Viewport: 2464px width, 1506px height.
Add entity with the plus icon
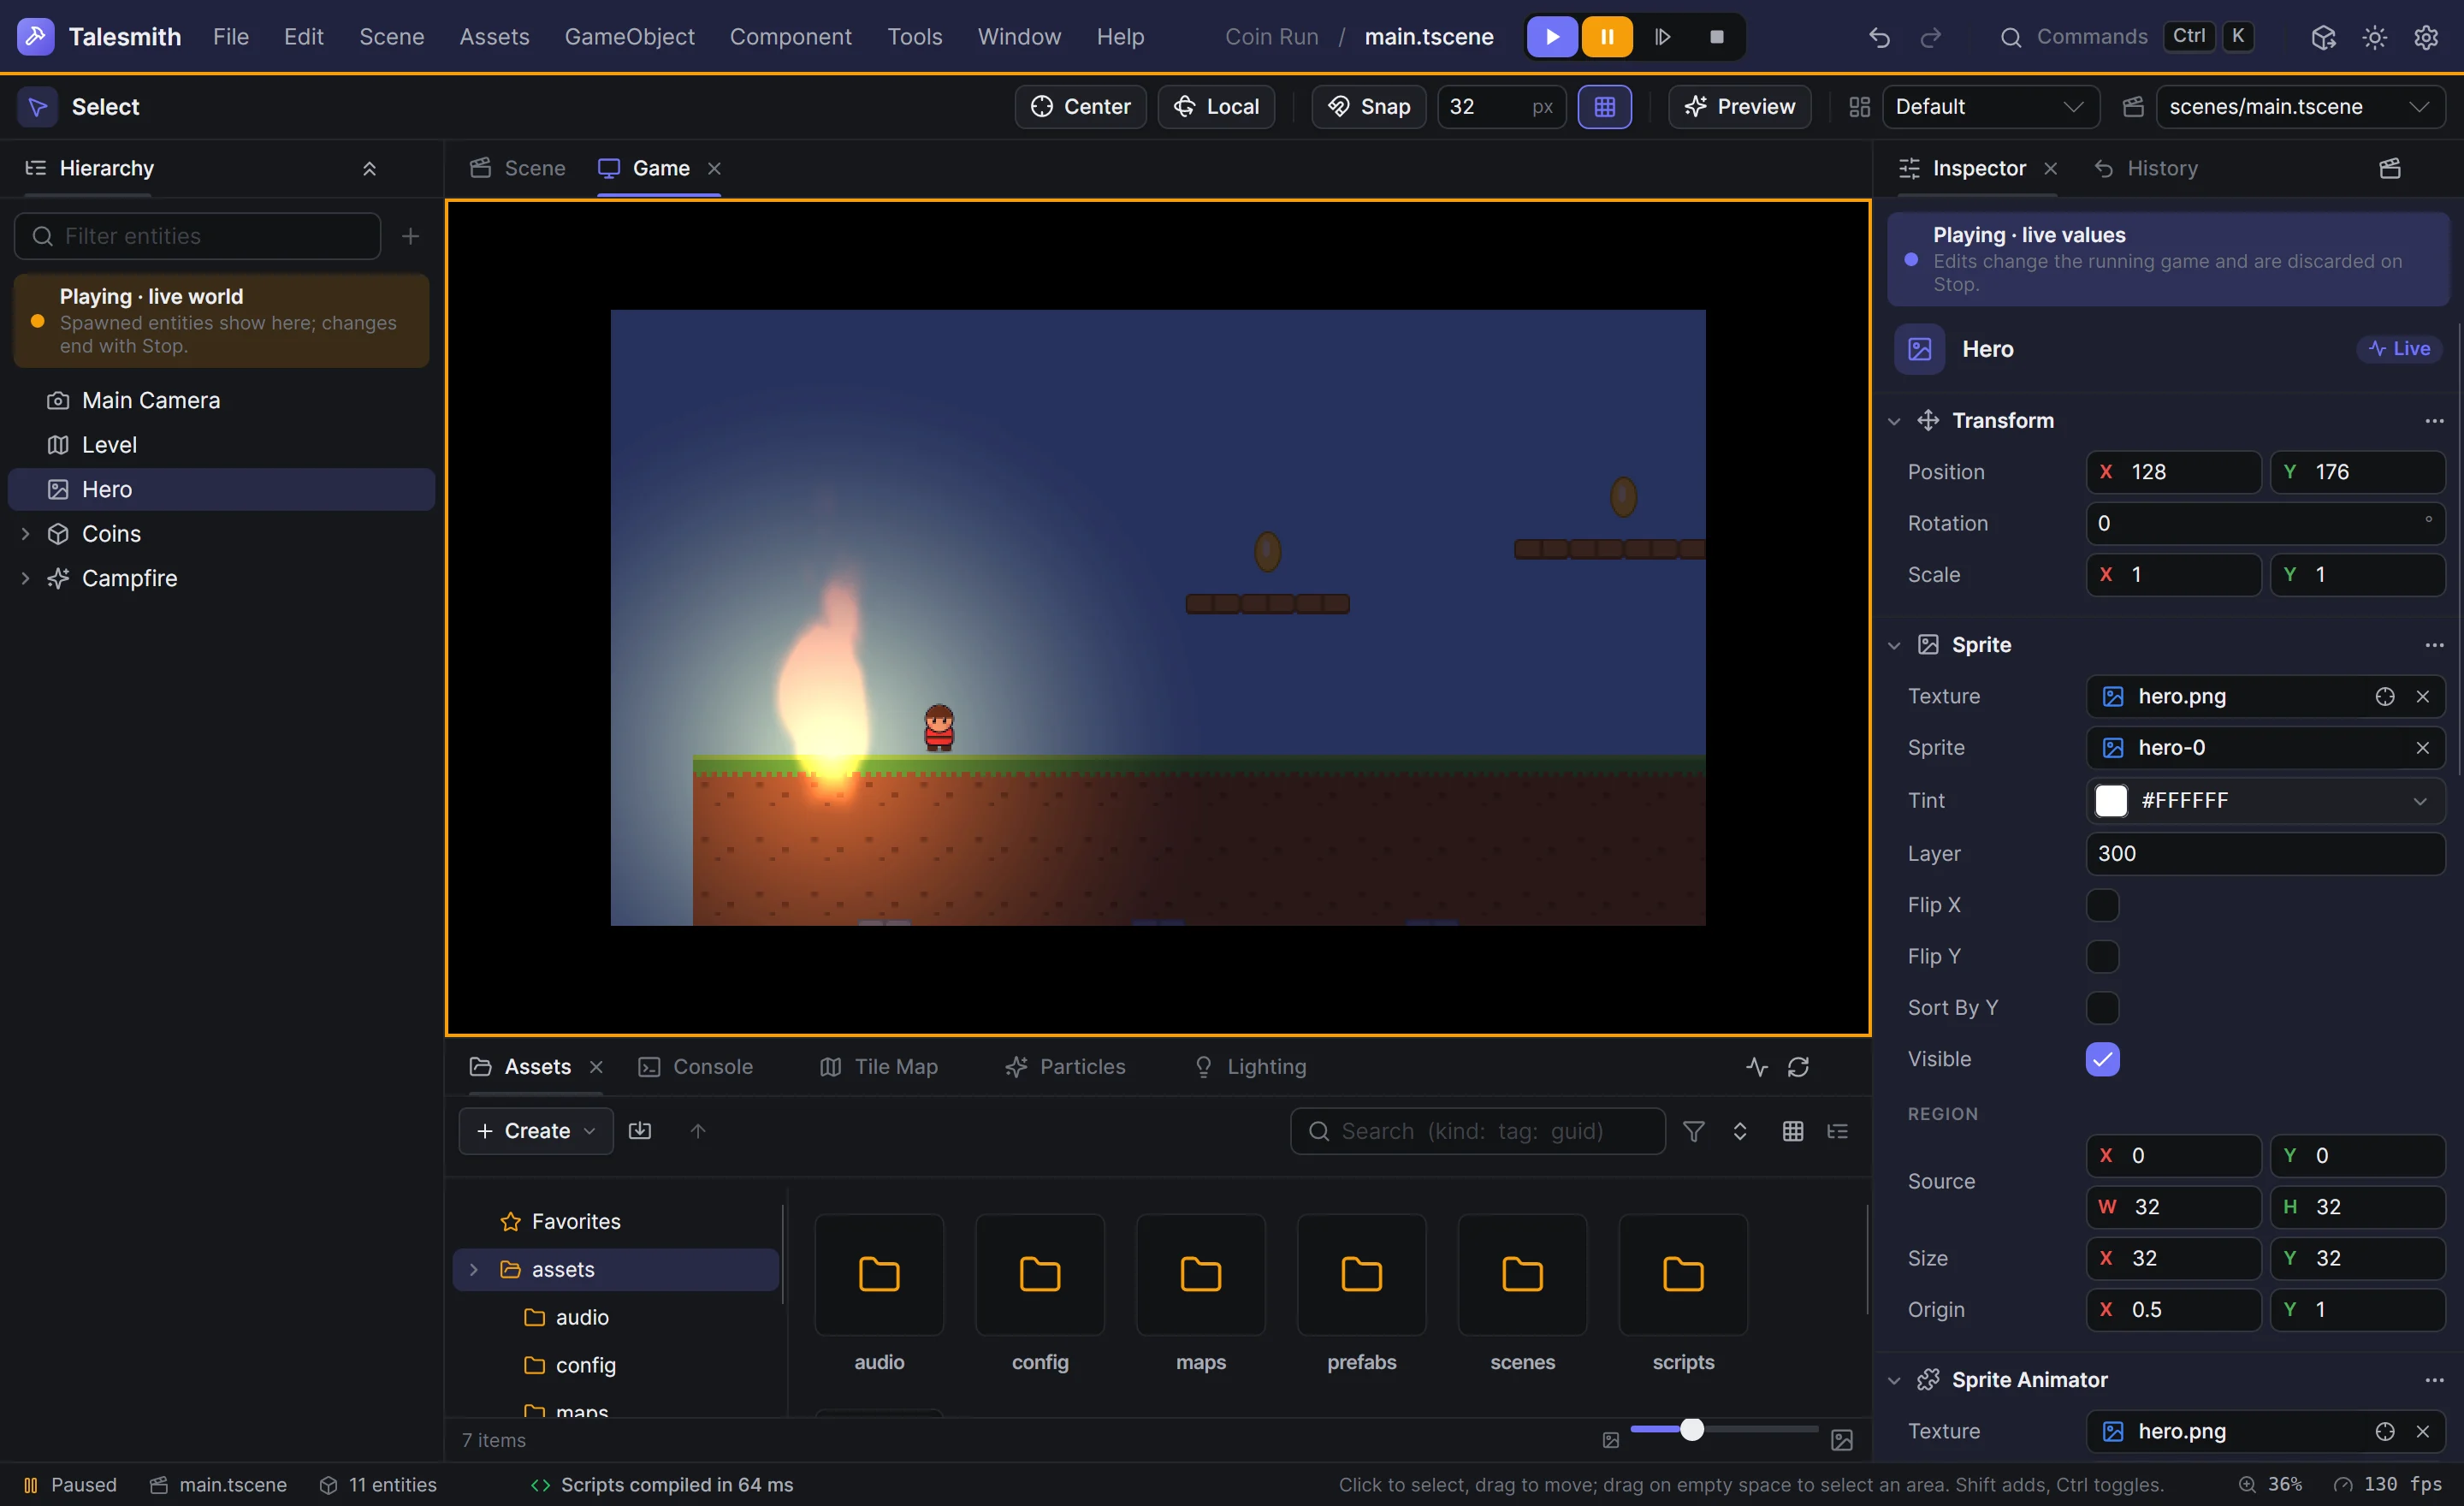410,236
